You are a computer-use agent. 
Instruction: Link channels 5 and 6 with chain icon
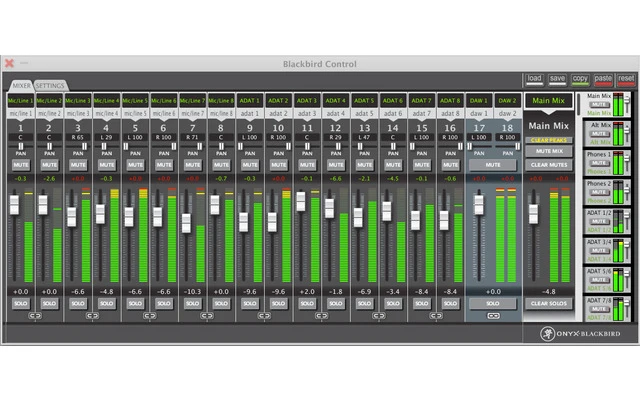(x=149, y=316)
